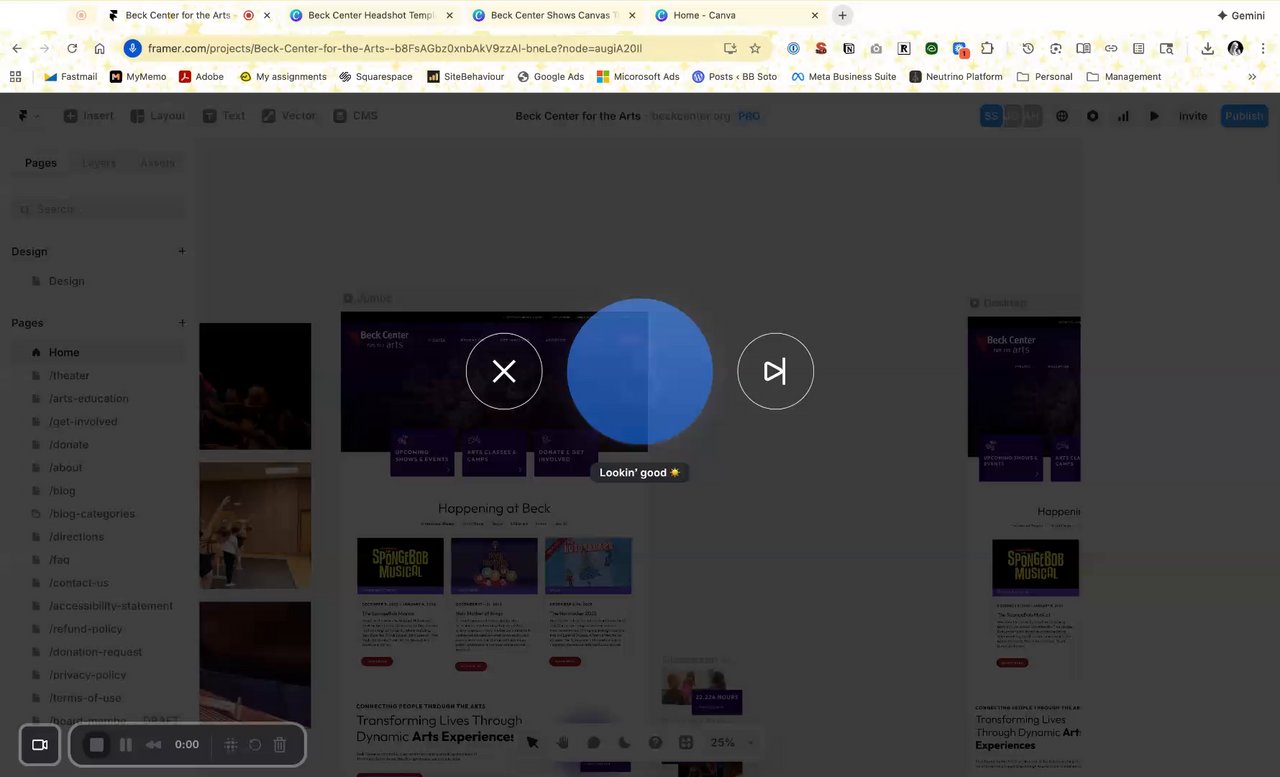Open the Framer logo menu
The height and width of the screenshot is (777, 1280).
(28, 116)
